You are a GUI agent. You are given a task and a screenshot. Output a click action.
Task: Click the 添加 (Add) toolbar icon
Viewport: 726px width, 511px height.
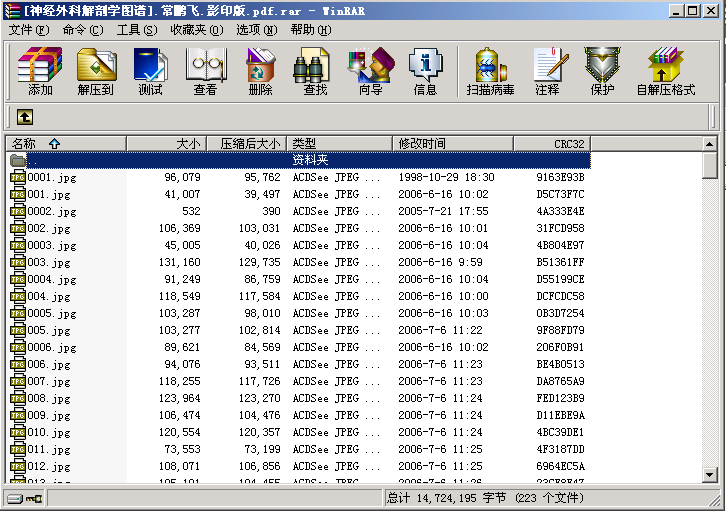tap(40, 71)
